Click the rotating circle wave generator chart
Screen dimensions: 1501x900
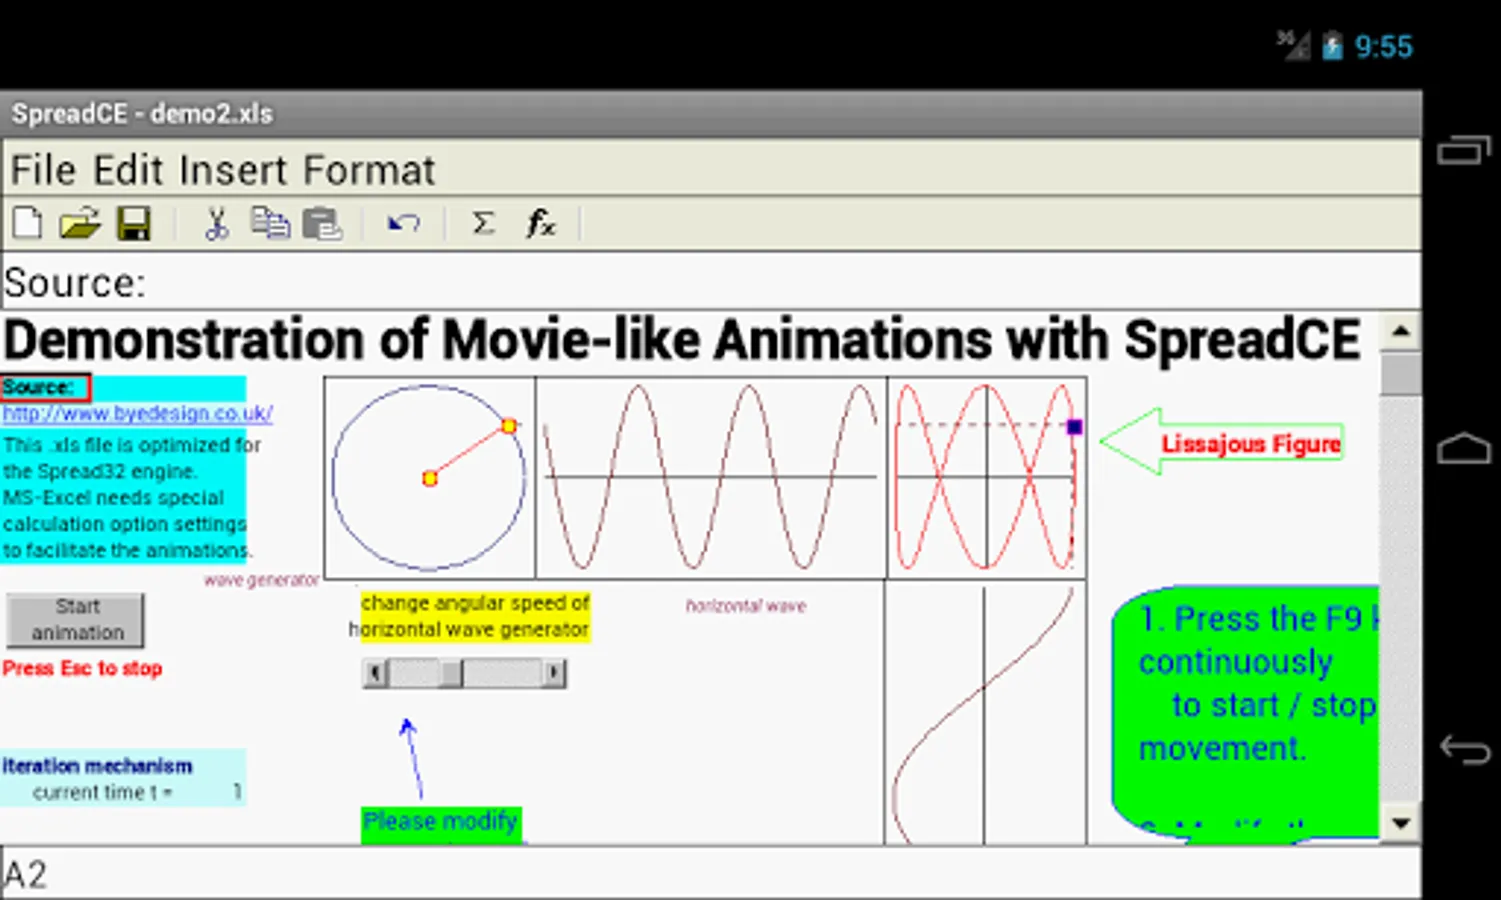(x=429, y=477)
